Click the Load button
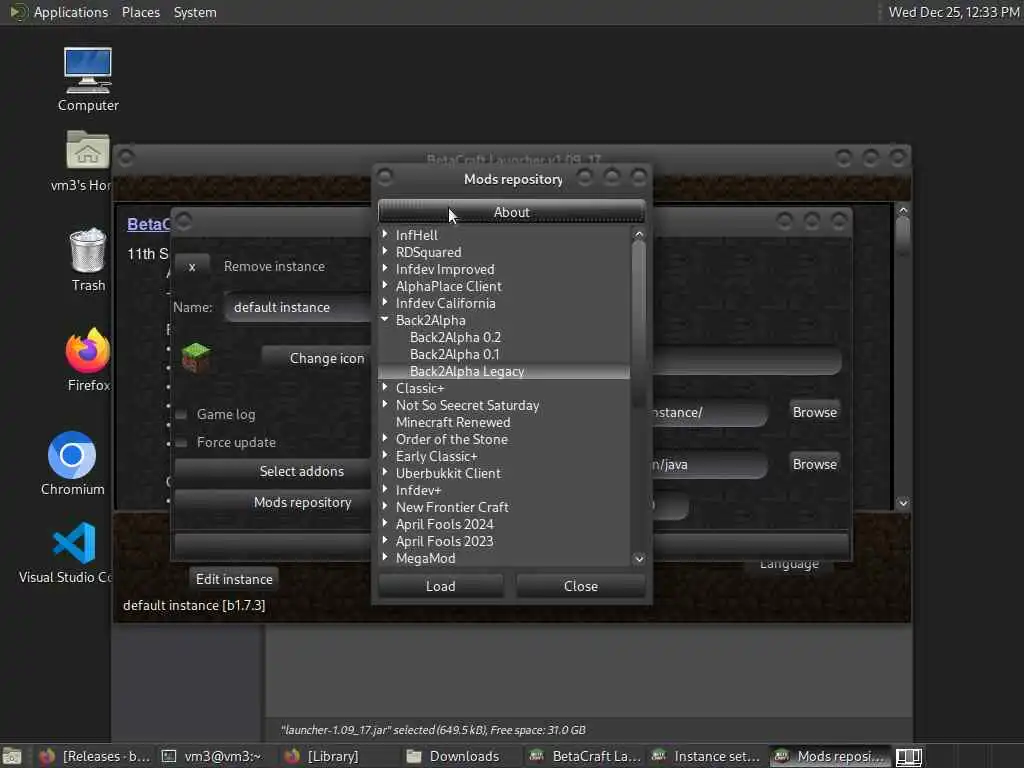 pos(441,586)
